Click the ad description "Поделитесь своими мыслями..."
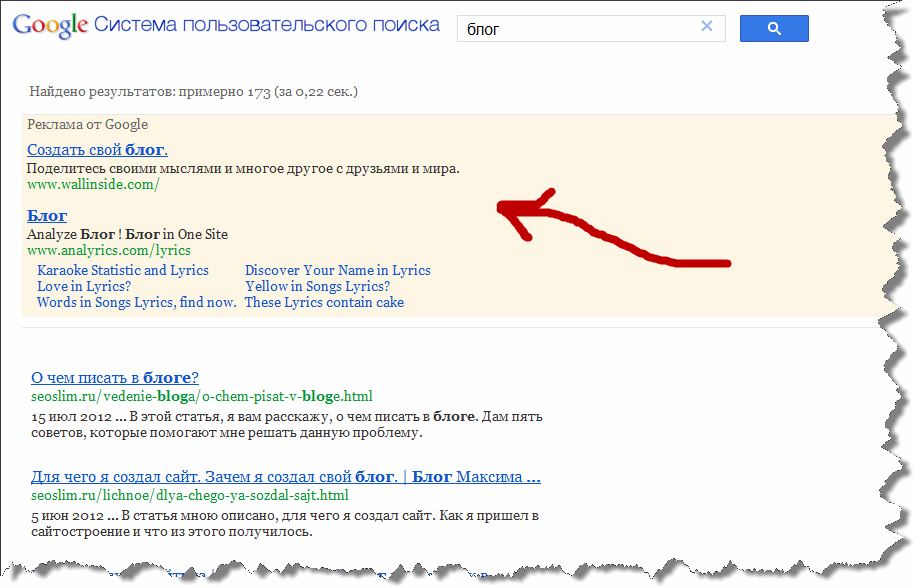Image resolution: width=916 pixels, height=588 pixels. tap(243, 169)
